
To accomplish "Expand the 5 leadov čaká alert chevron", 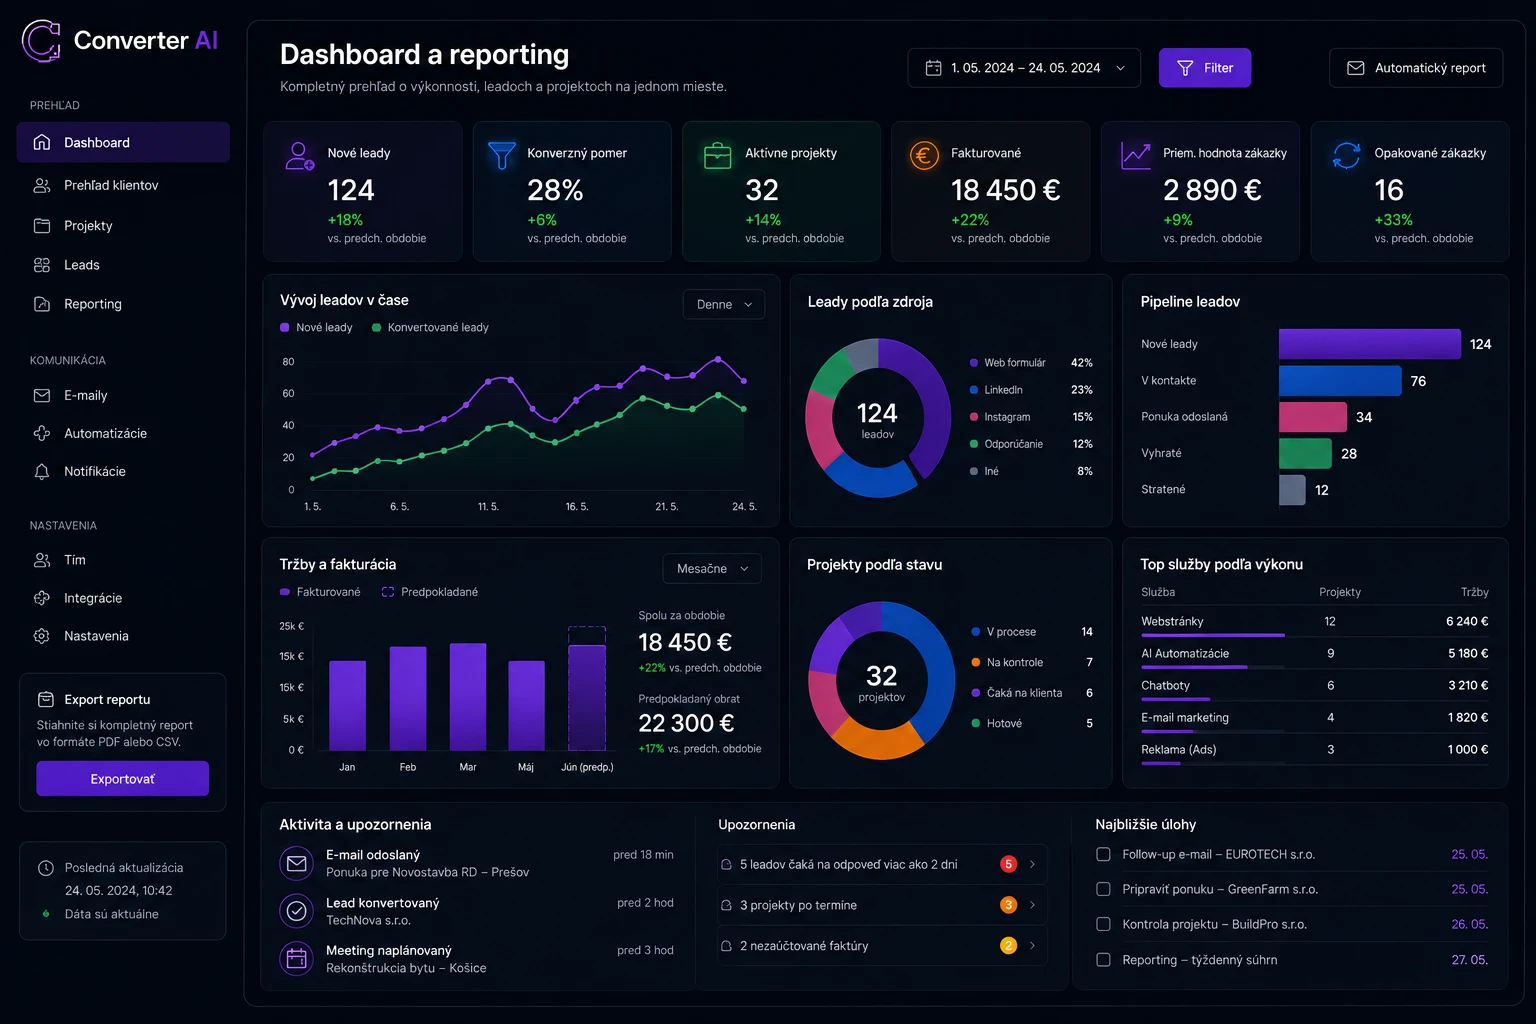I will pos(1032,864).
